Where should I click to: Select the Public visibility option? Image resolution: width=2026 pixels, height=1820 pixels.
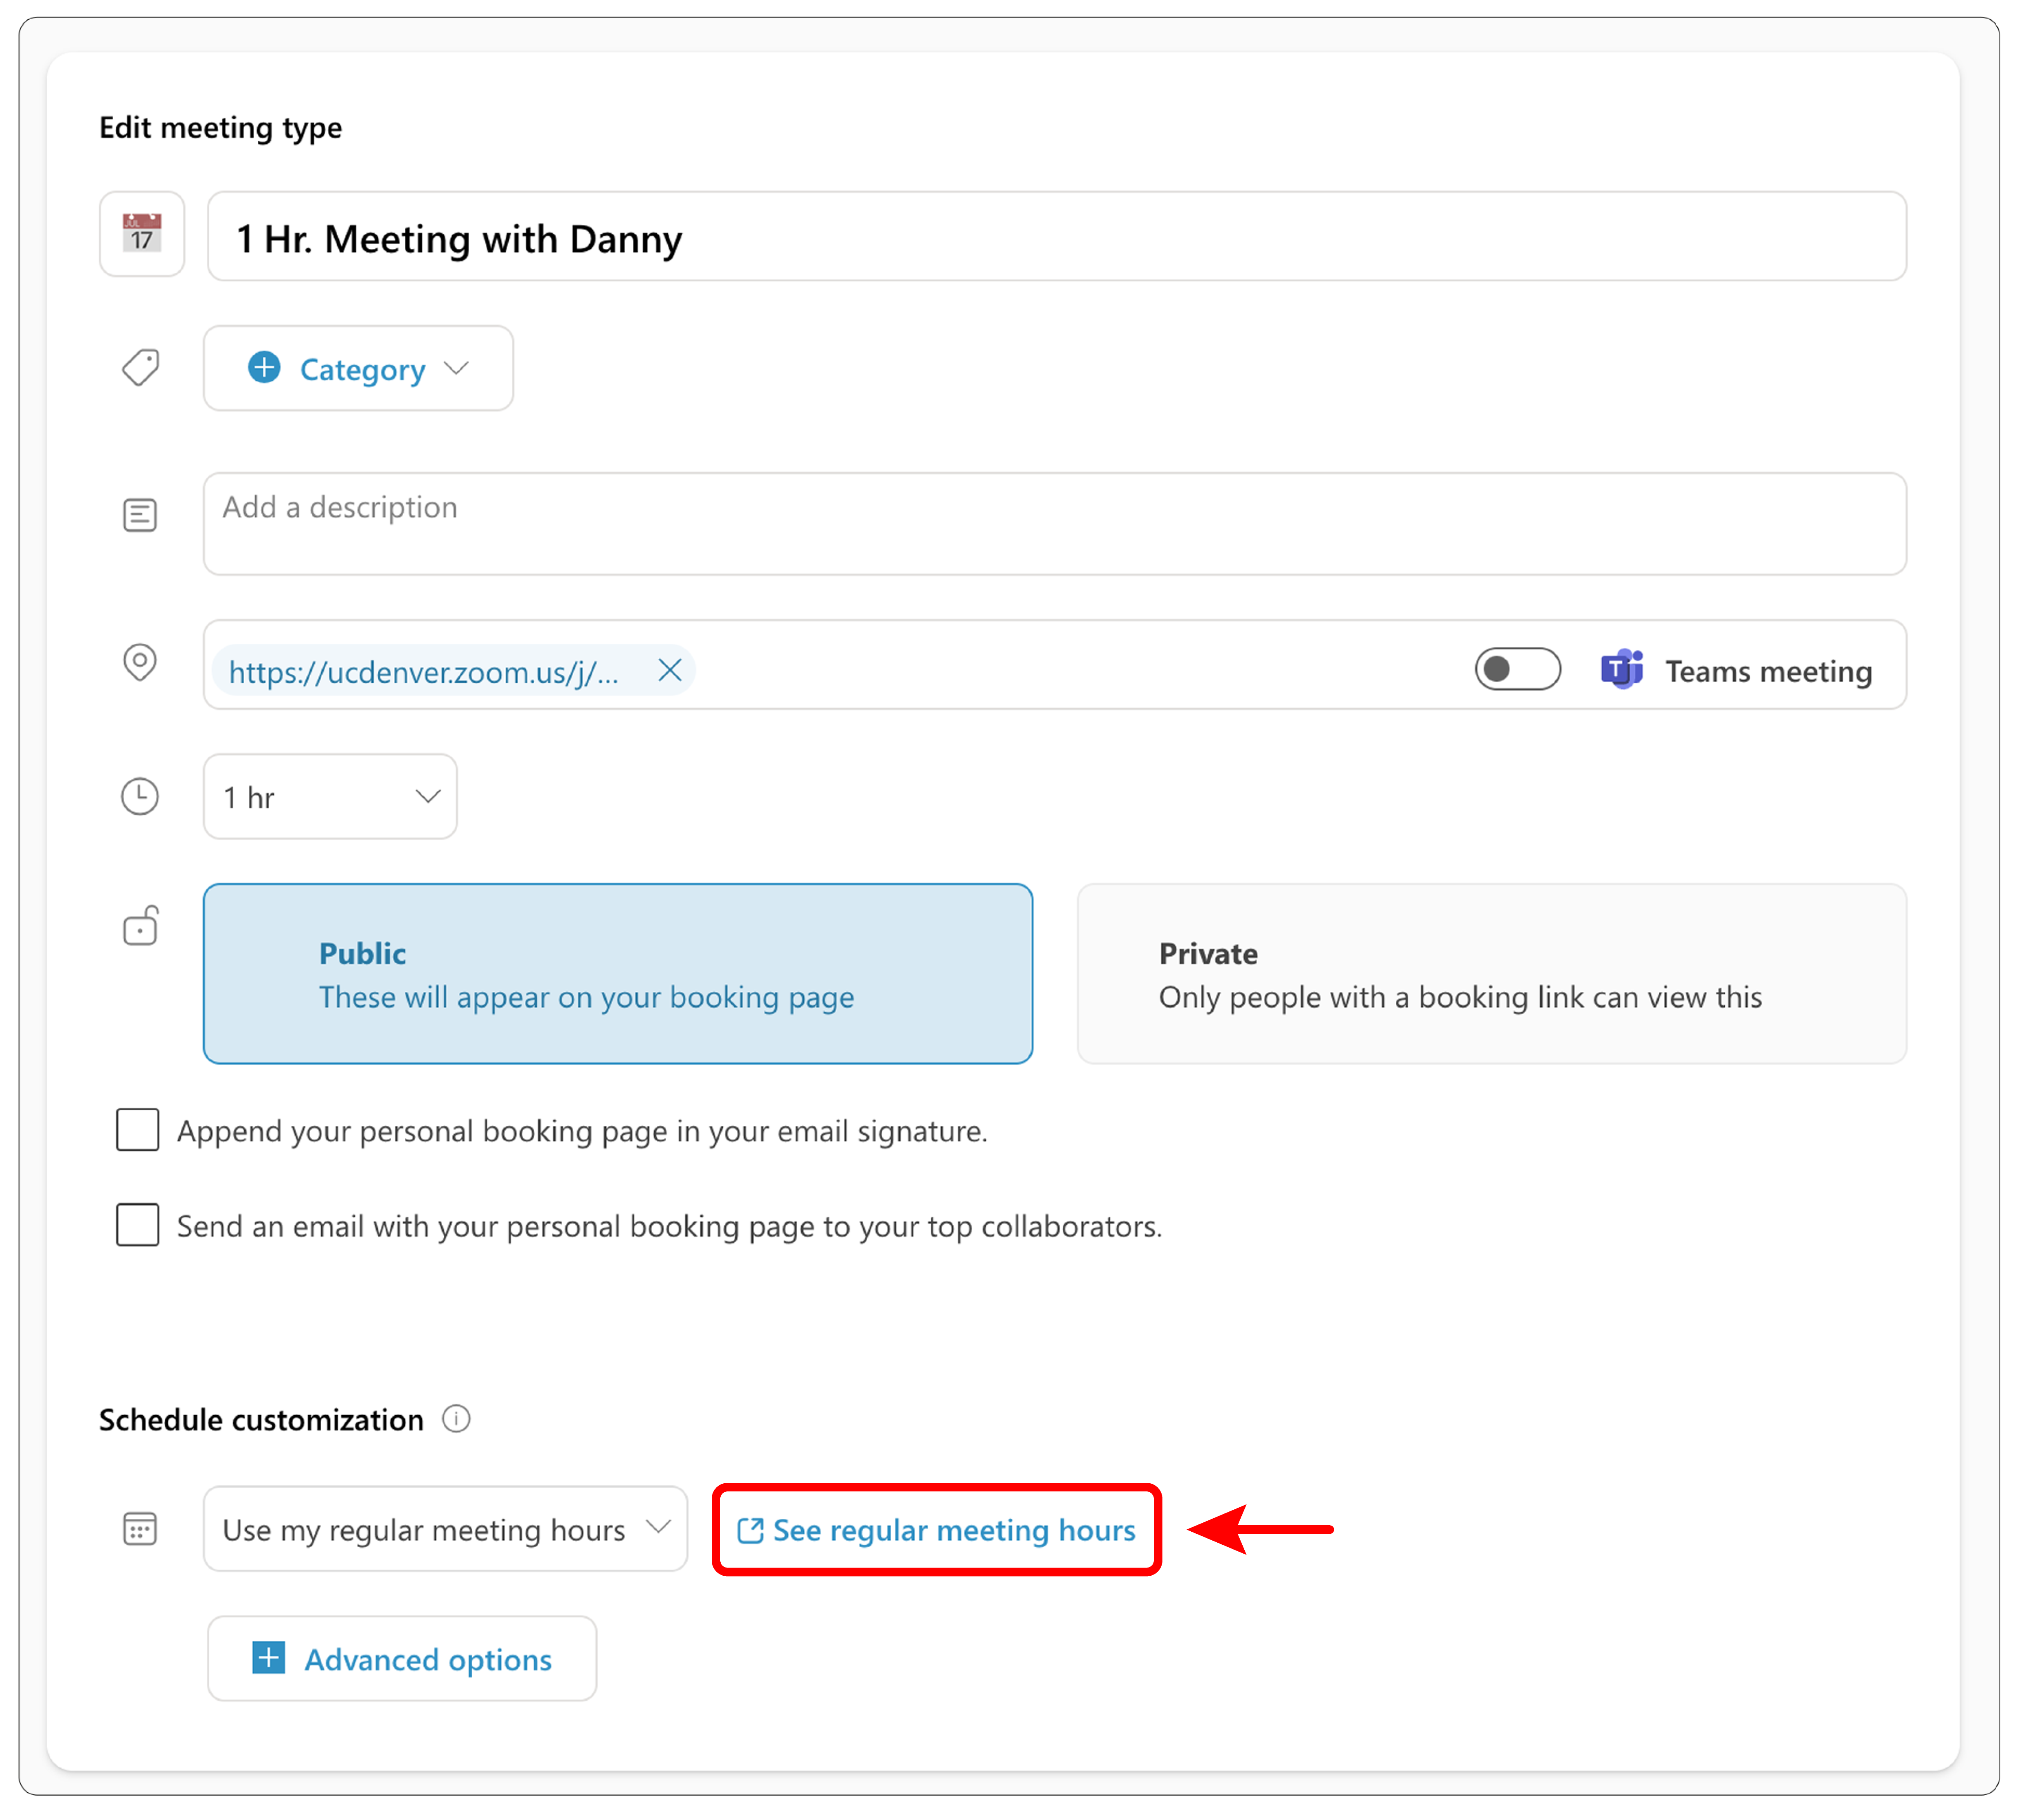[x=617, y=973]
